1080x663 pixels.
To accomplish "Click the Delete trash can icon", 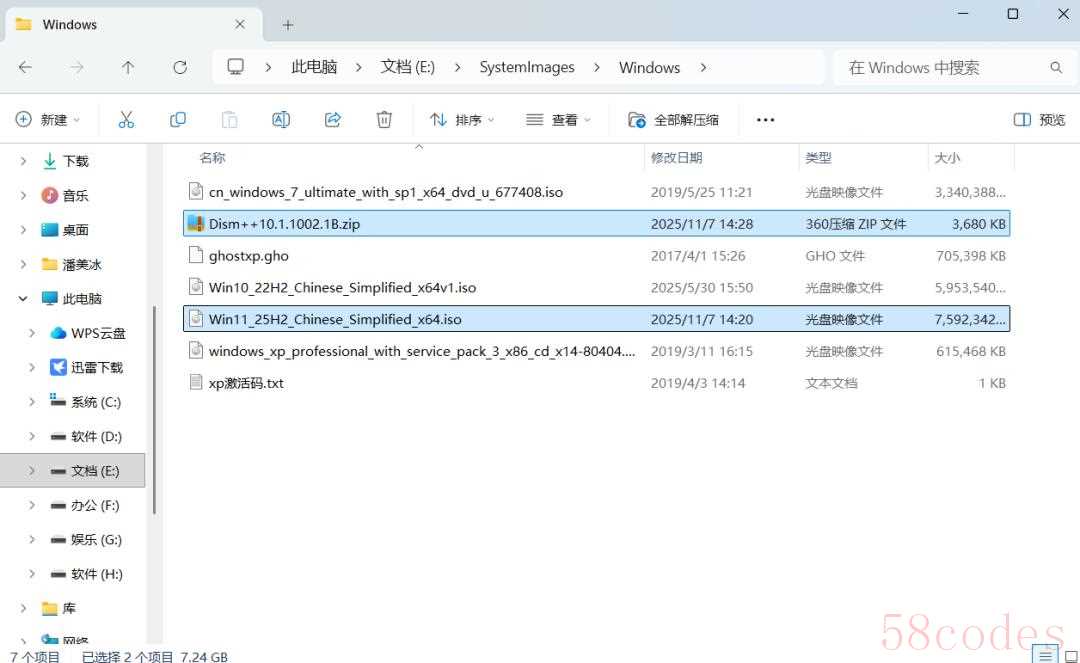I will [x=384, y=120].
